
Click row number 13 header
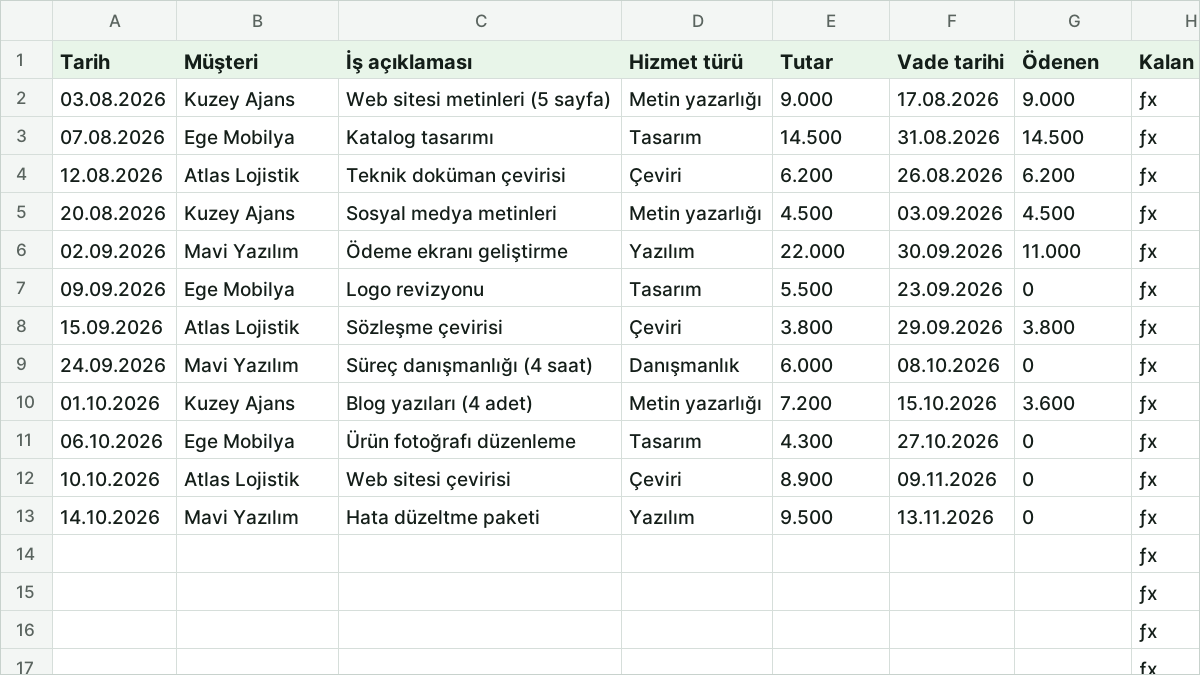26,516
